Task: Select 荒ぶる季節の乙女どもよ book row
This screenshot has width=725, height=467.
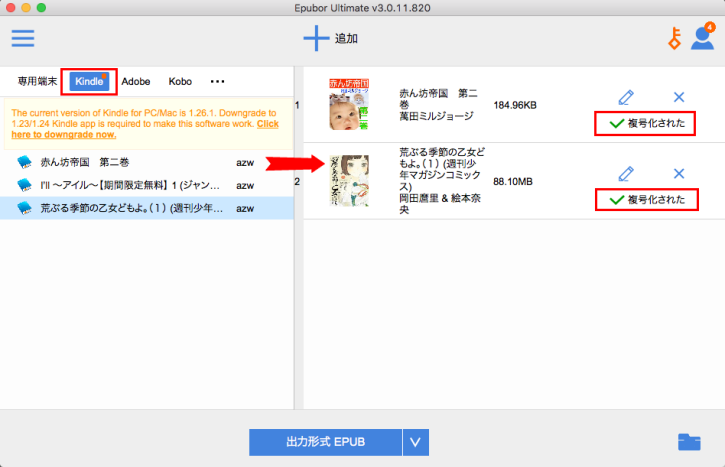Action: [x=147, y=208]
